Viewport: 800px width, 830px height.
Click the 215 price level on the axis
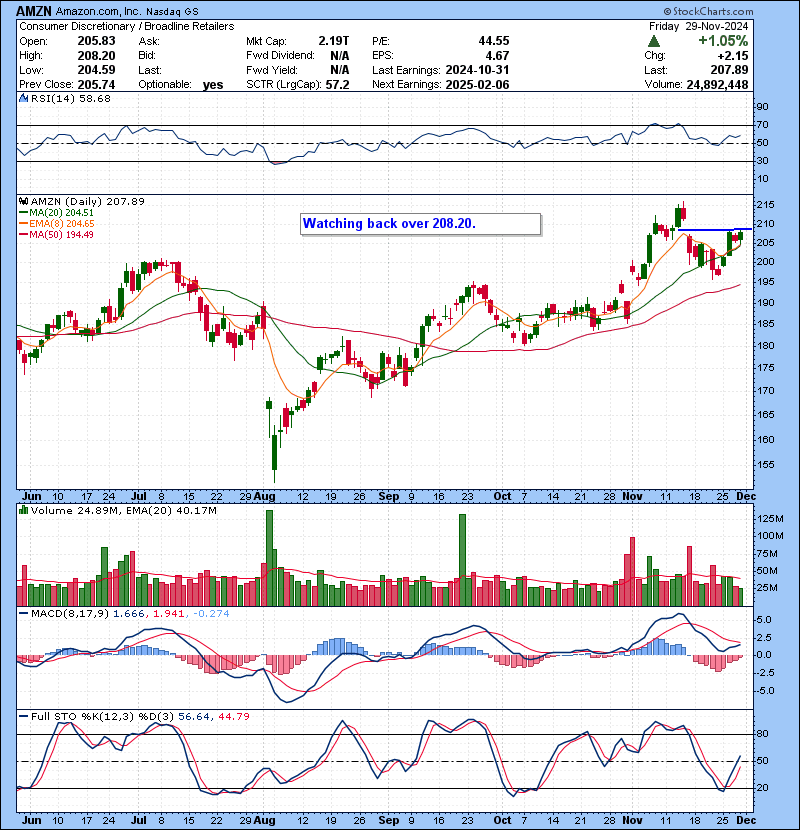click(766, 204)
